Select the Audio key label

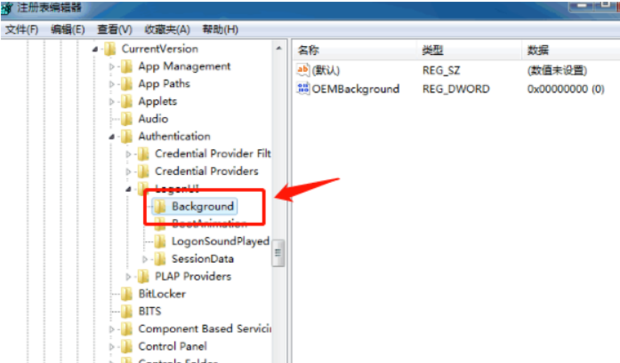(x=153, y=119)
